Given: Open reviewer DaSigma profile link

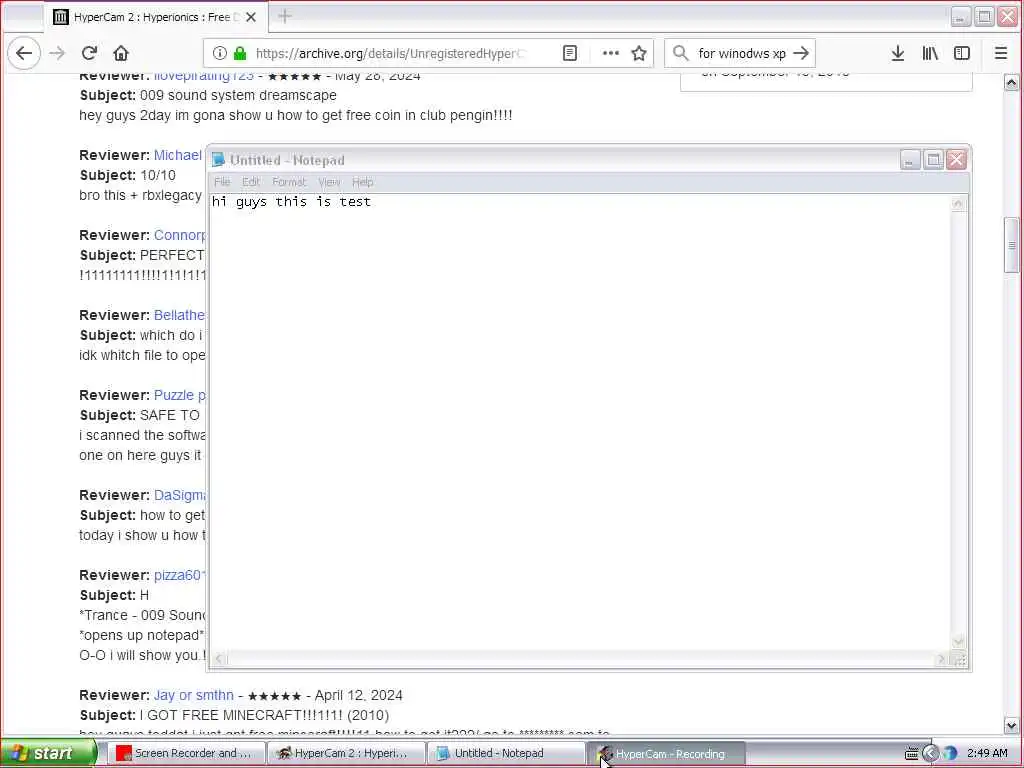Looking at the screenshot, I should click(x=180, y=495).
